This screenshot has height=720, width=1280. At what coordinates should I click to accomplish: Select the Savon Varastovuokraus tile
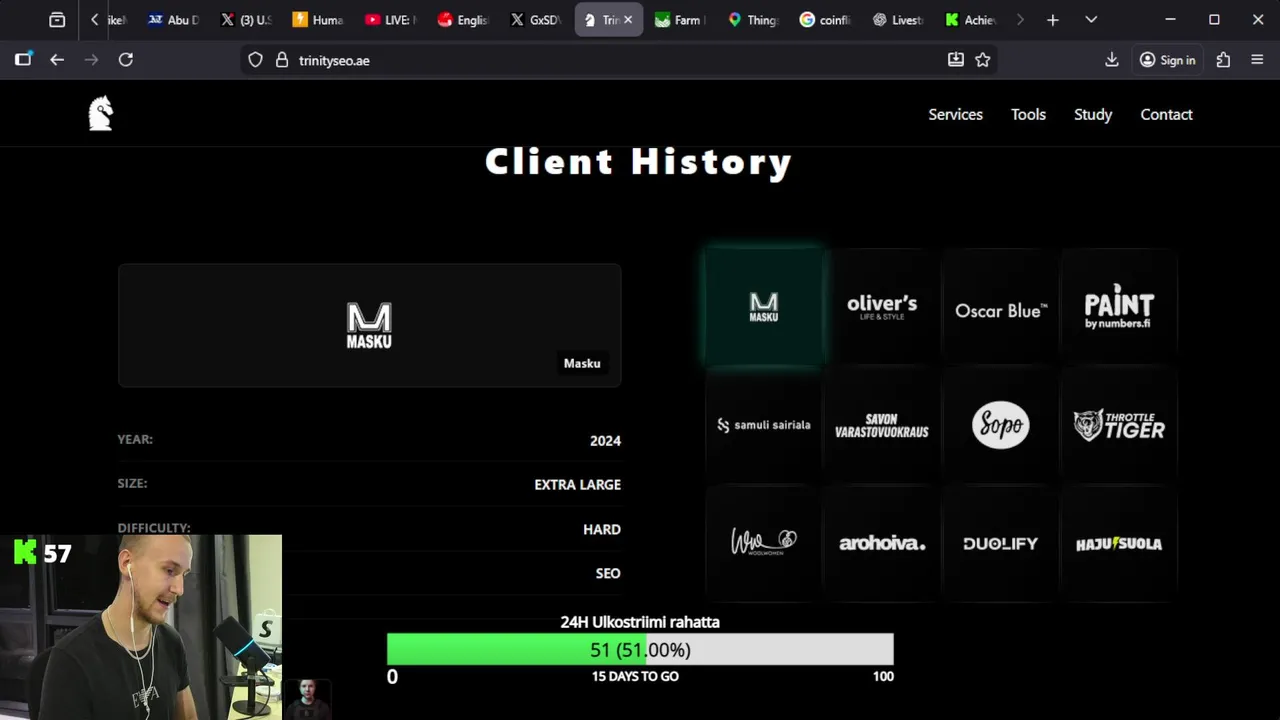(882, 425)
